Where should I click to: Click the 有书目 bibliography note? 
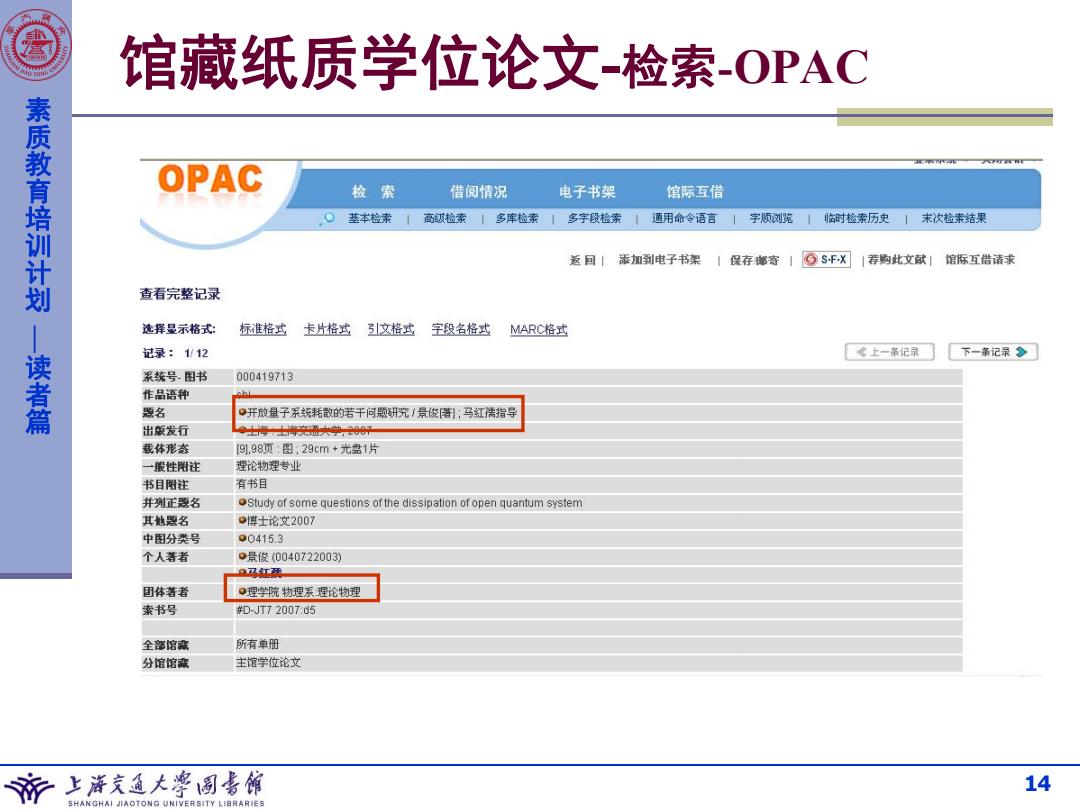point(252,484)
